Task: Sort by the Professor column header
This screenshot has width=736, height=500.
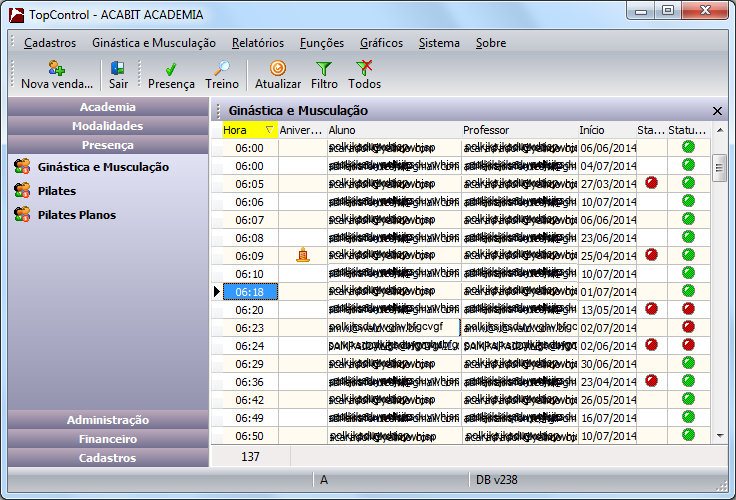Action: tap(520, 130)
